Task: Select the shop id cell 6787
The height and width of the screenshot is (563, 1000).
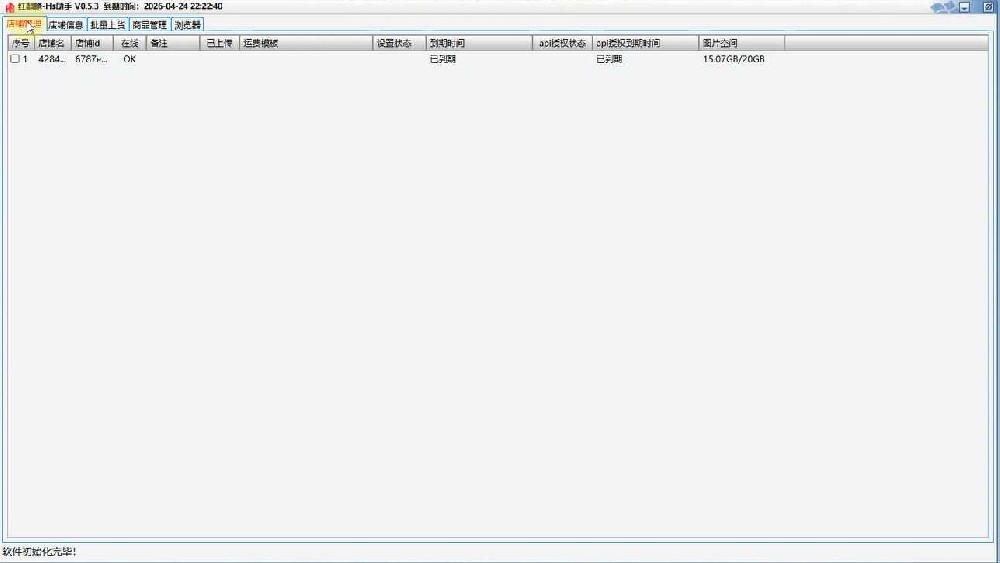Action: coord(91,59)
